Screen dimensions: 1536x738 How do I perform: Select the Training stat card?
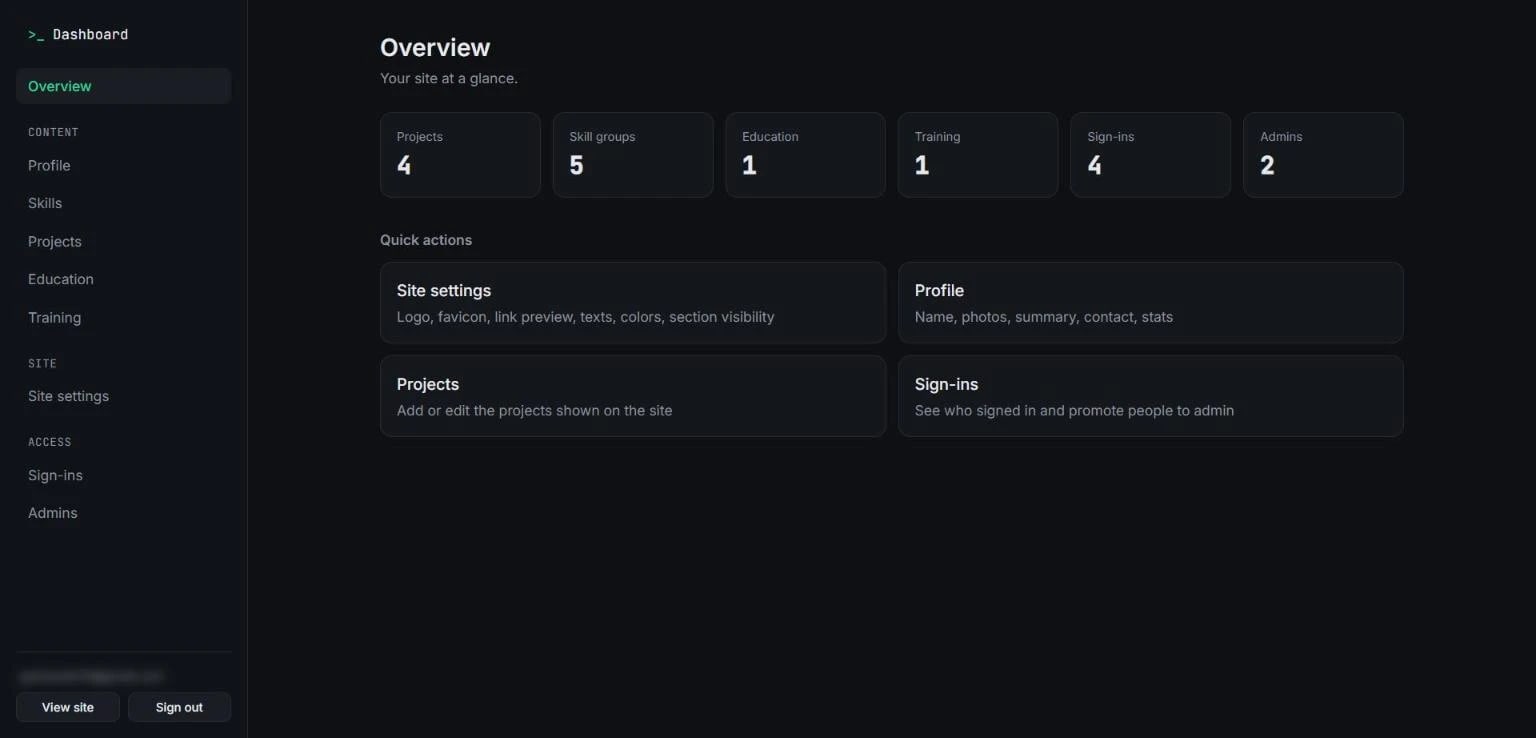[978, 155]
